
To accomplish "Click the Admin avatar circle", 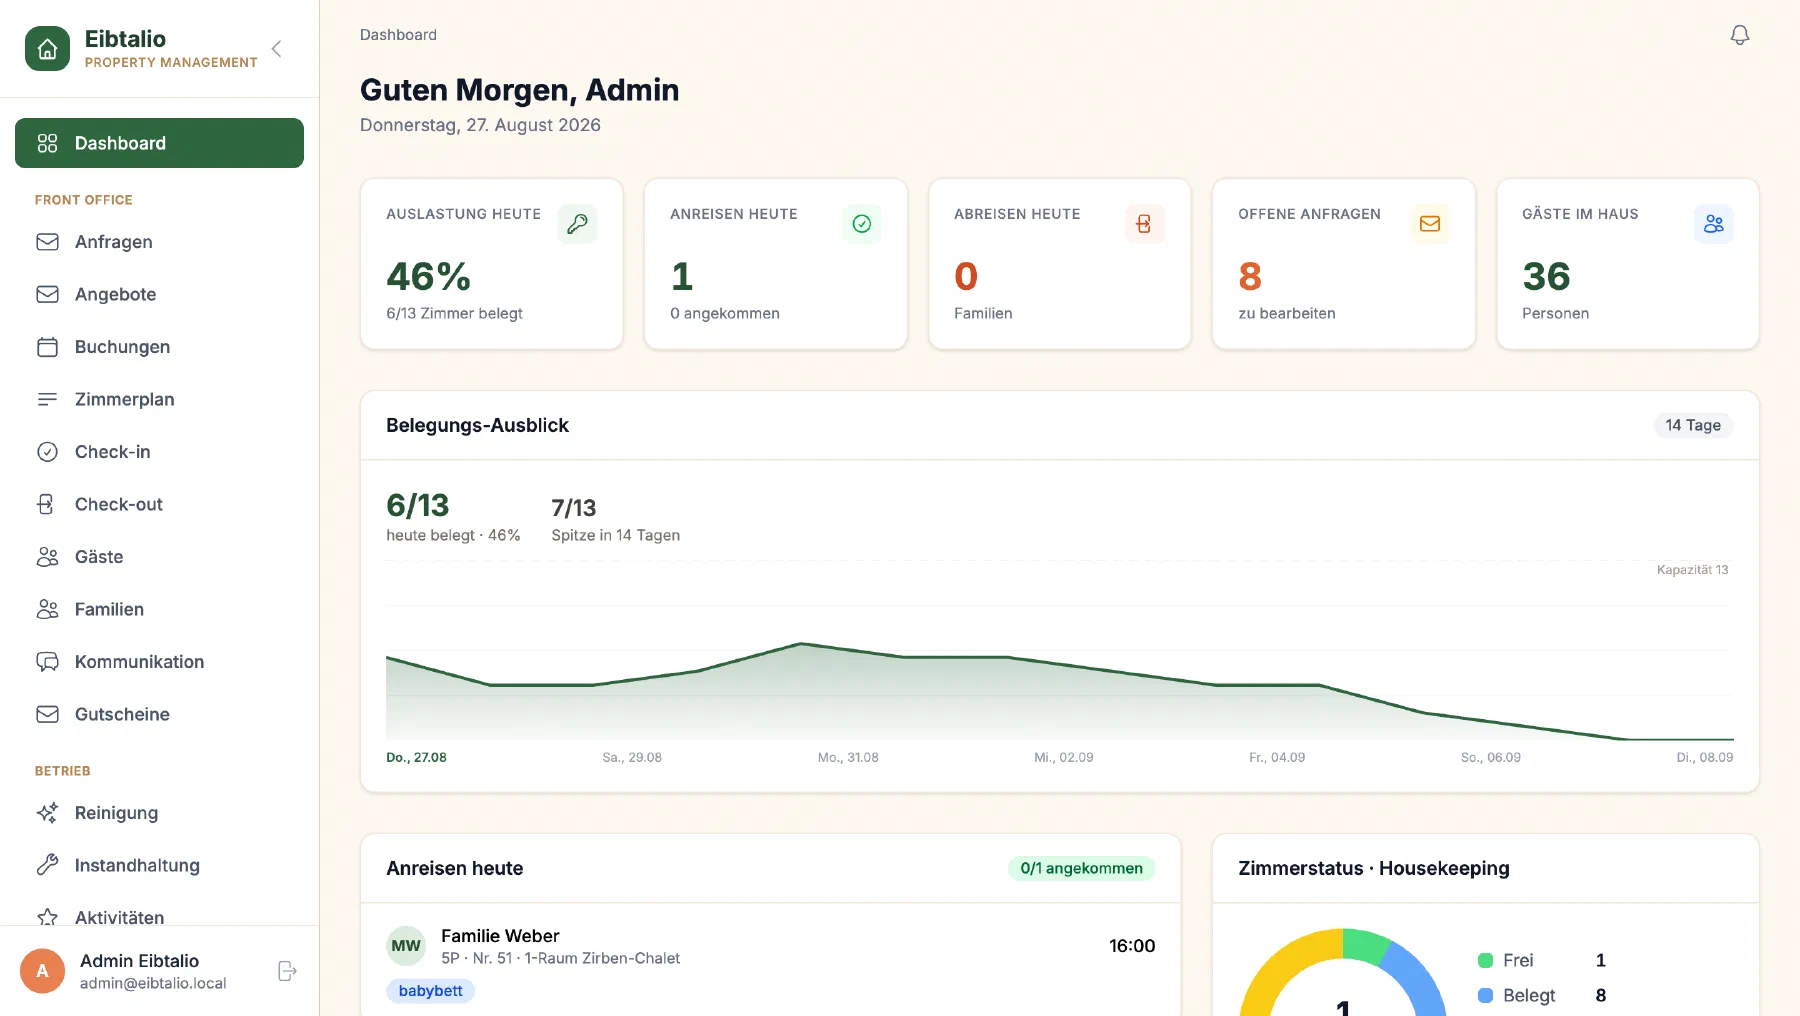I will [42, 971].
